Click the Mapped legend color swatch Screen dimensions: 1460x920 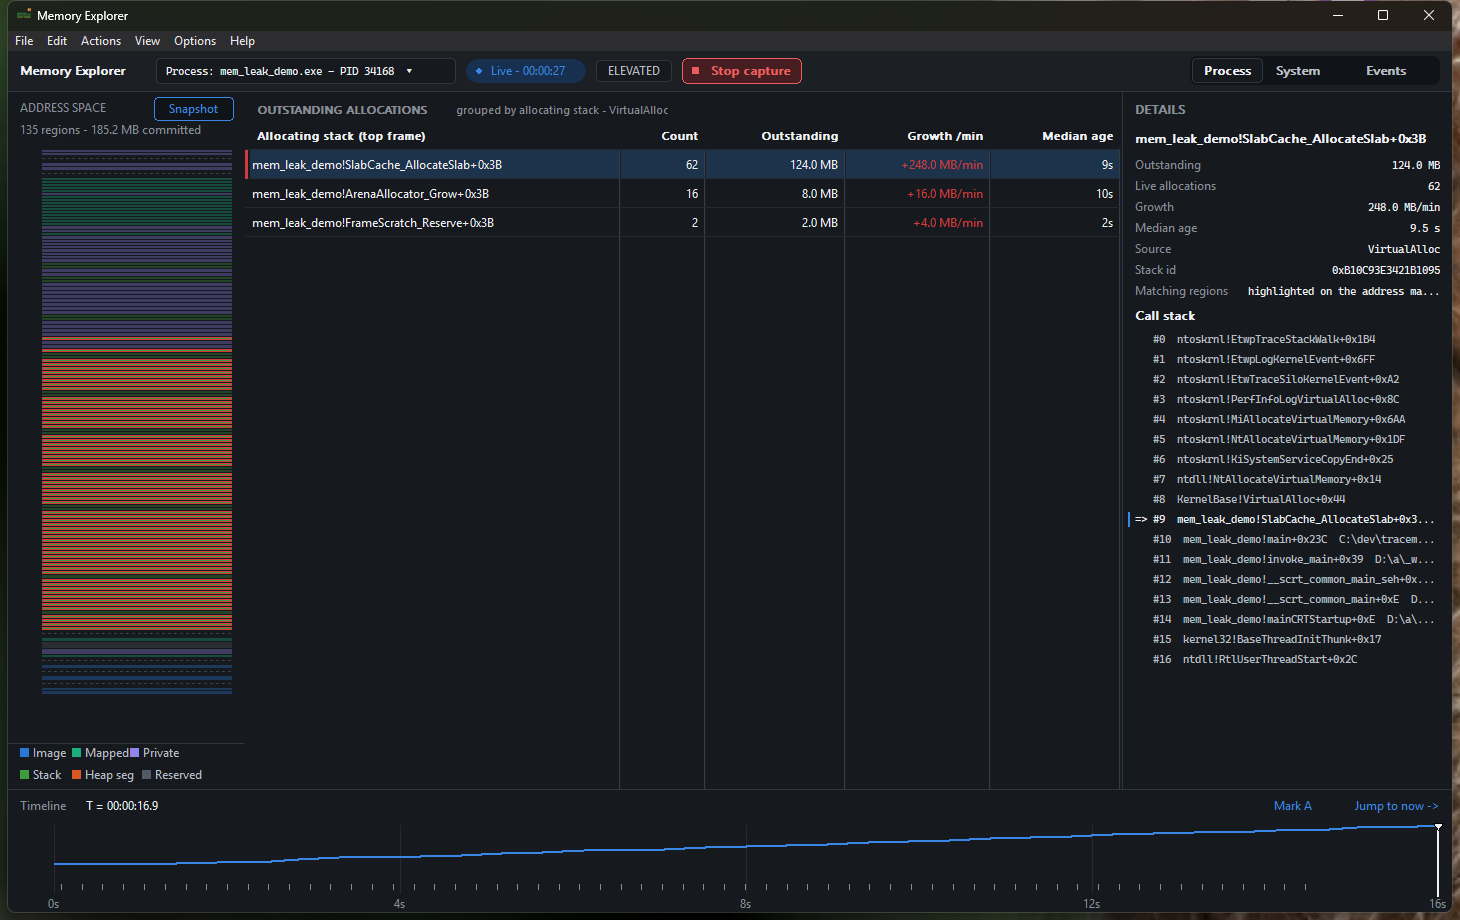pos(77,753)
